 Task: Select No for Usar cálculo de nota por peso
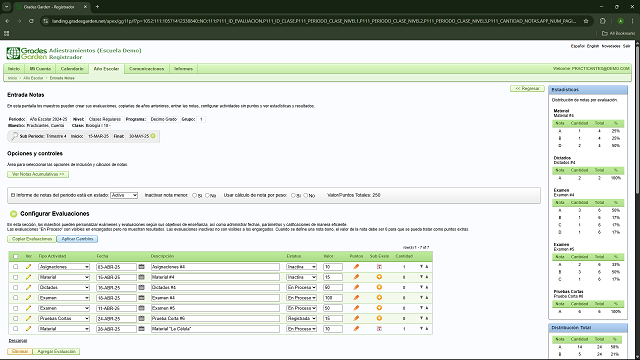pos(306,196)
